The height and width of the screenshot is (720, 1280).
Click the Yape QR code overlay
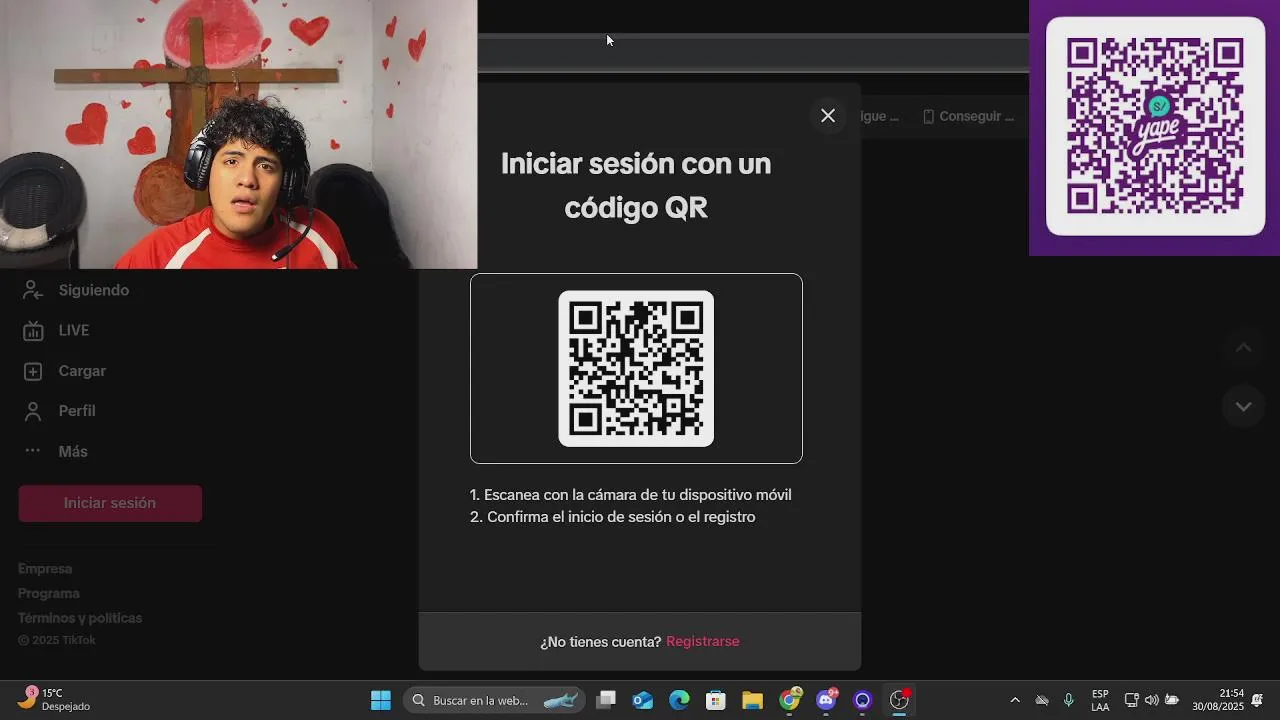(x=1155, y=126)
